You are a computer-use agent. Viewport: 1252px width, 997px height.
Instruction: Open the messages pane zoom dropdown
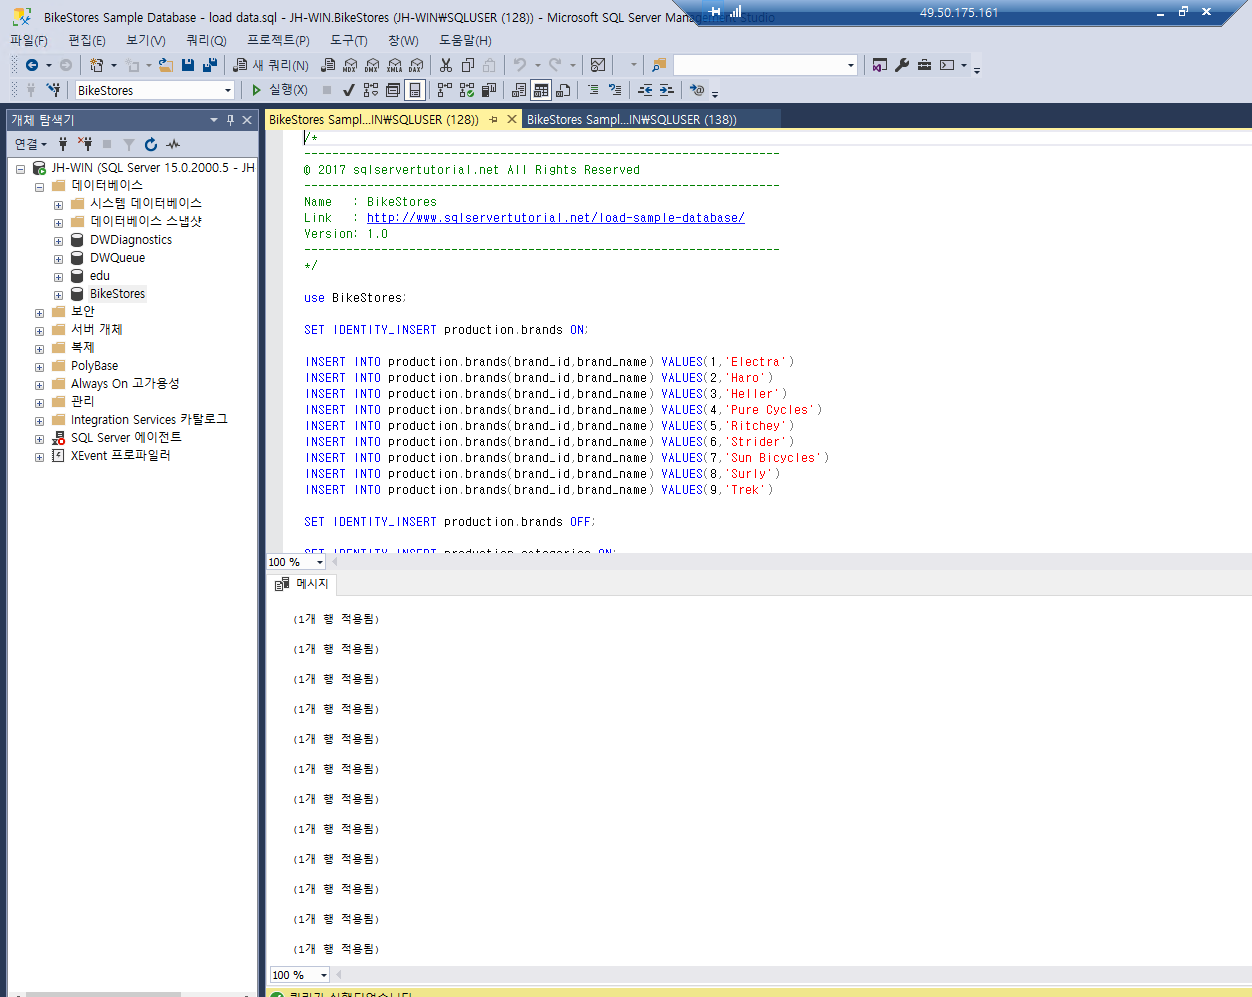[x=324, y=975]
